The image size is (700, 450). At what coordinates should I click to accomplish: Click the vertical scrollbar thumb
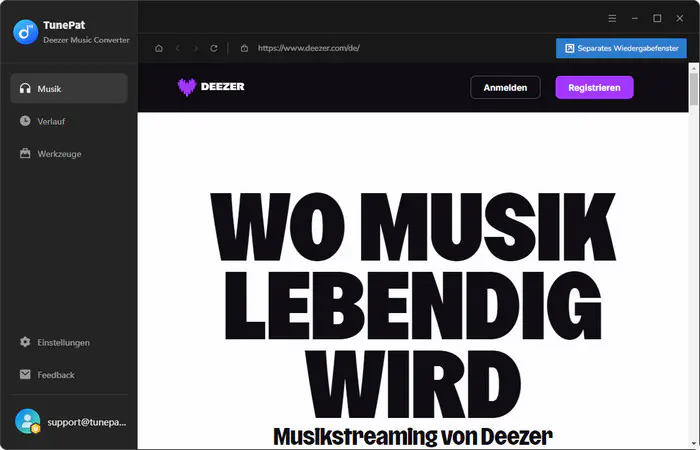[x=693, y=89]
